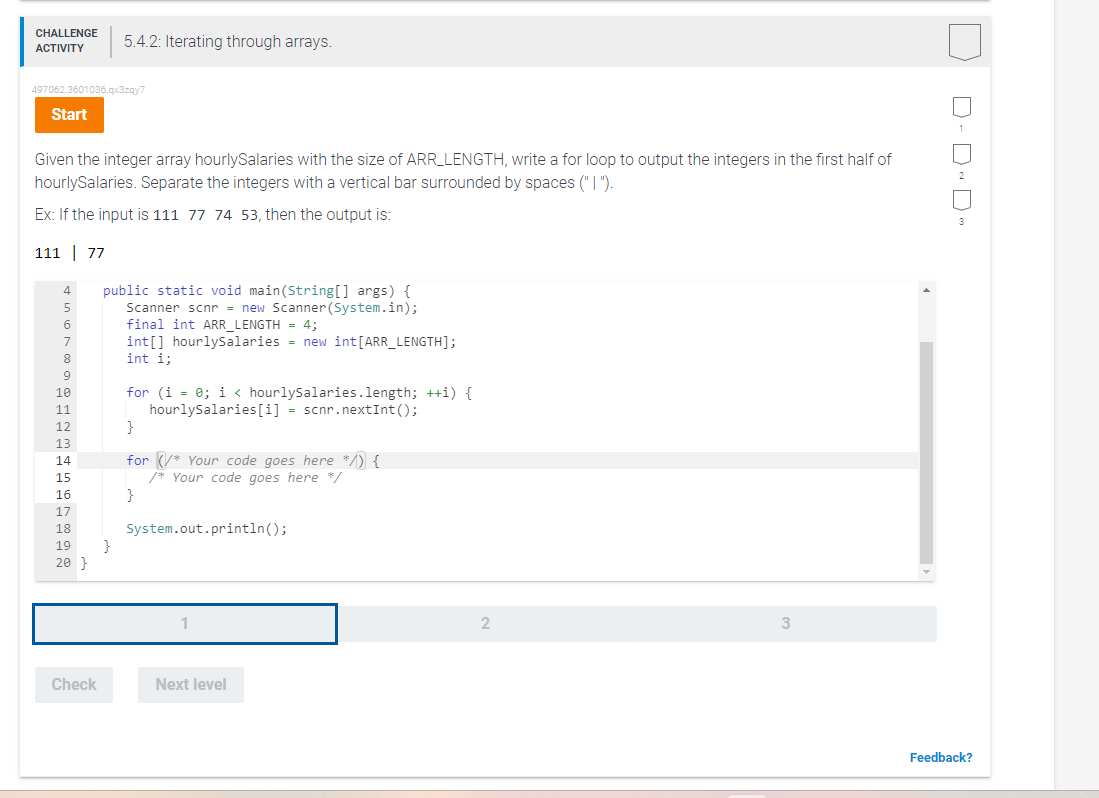
Task: Click inside the for loop header placeholder
Action: click(261, 460)
